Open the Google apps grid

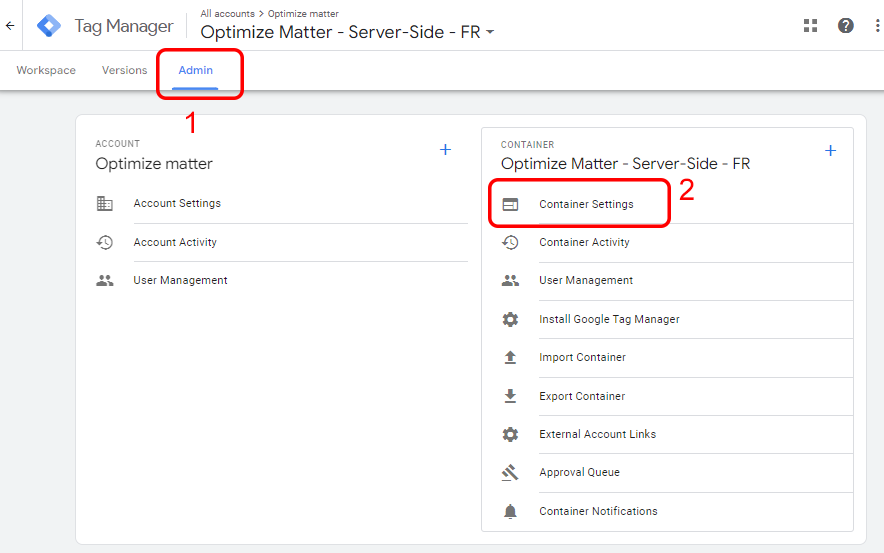[x=810, y=25]
